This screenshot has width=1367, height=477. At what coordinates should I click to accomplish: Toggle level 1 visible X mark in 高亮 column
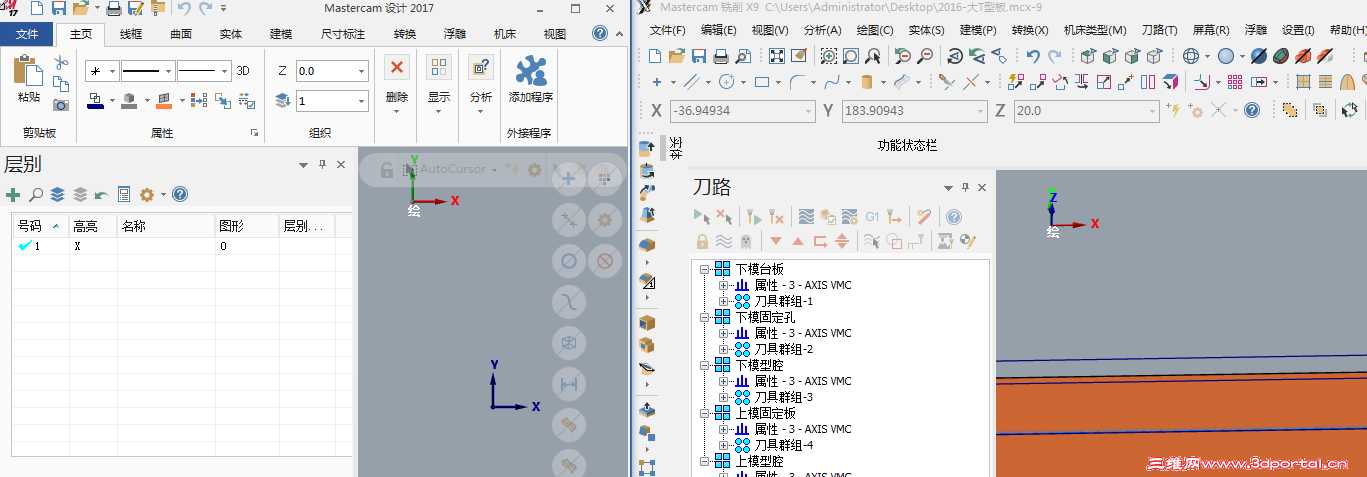coord(77,246)
